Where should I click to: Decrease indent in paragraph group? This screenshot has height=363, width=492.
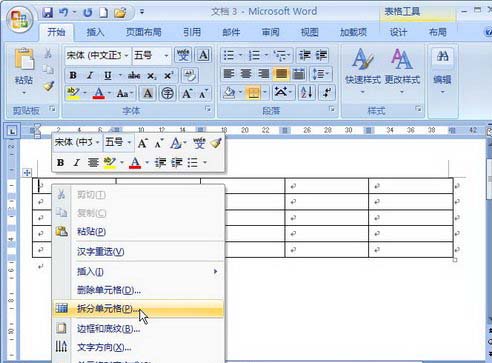(x=305, y=55)
